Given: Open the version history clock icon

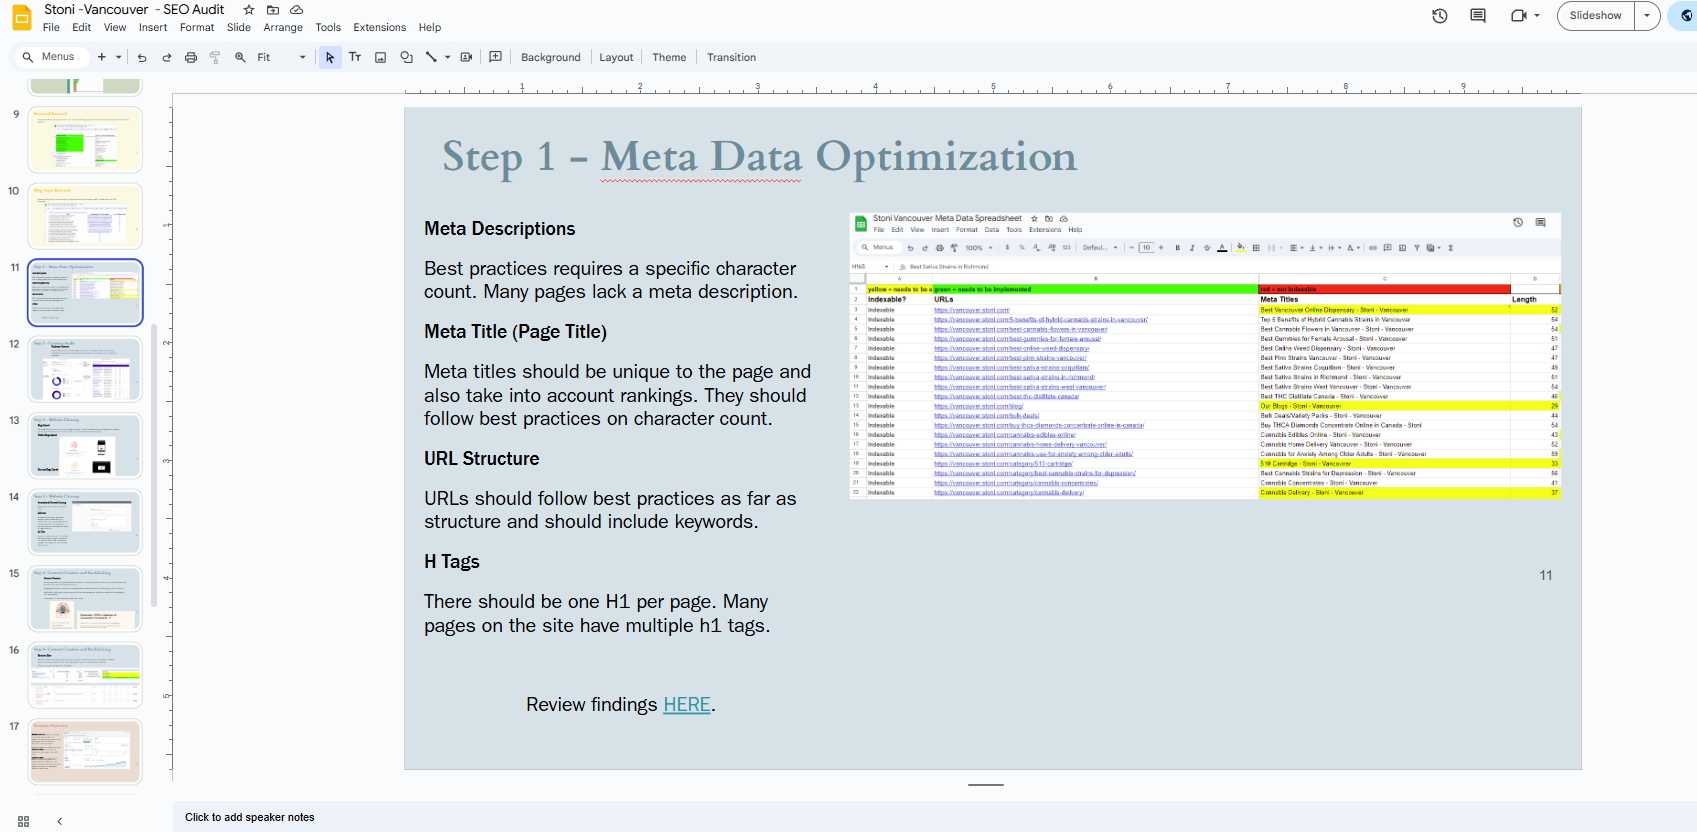Looking at the screenshot, I should click(1440, 16).
